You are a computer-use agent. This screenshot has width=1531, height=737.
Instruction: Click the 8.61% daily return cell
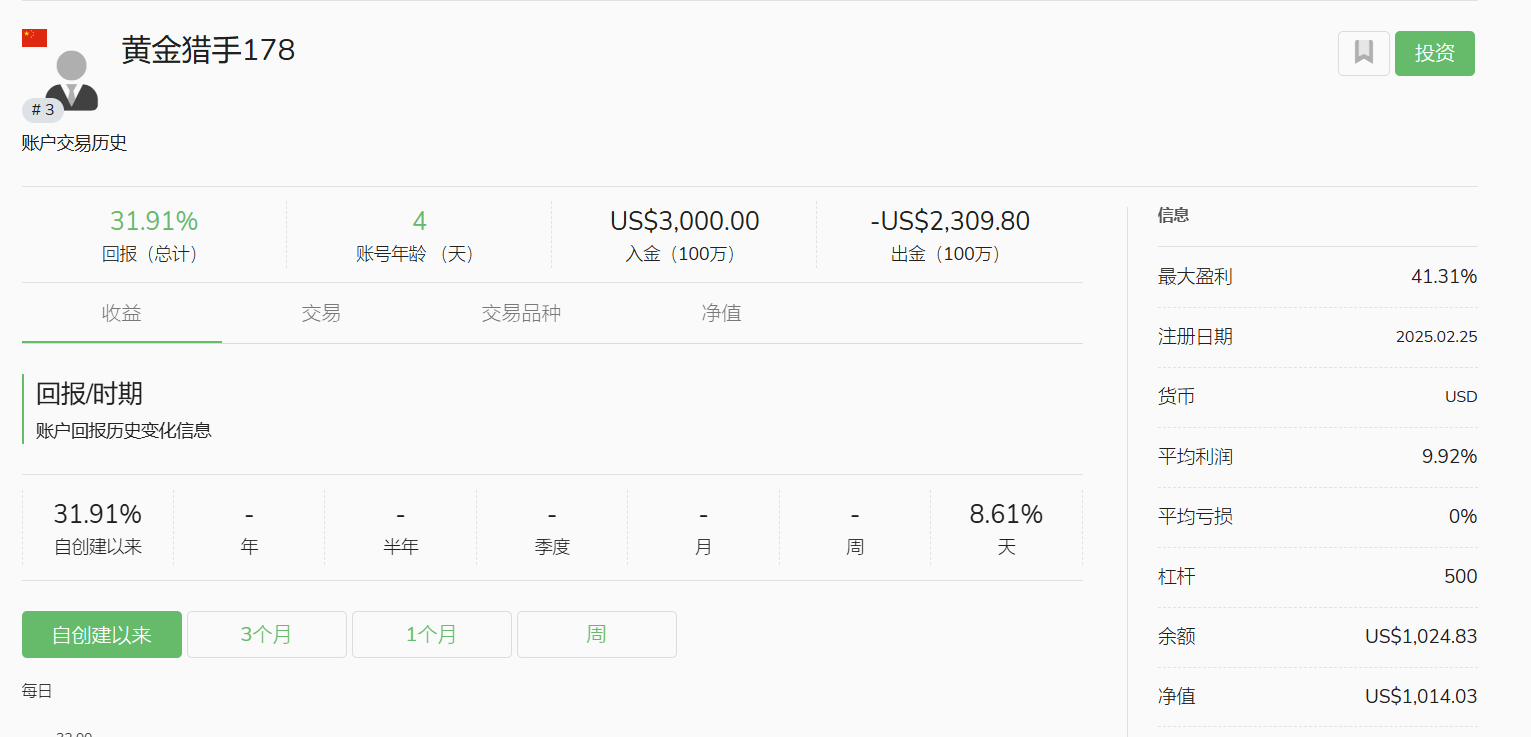coord(1006,515)
